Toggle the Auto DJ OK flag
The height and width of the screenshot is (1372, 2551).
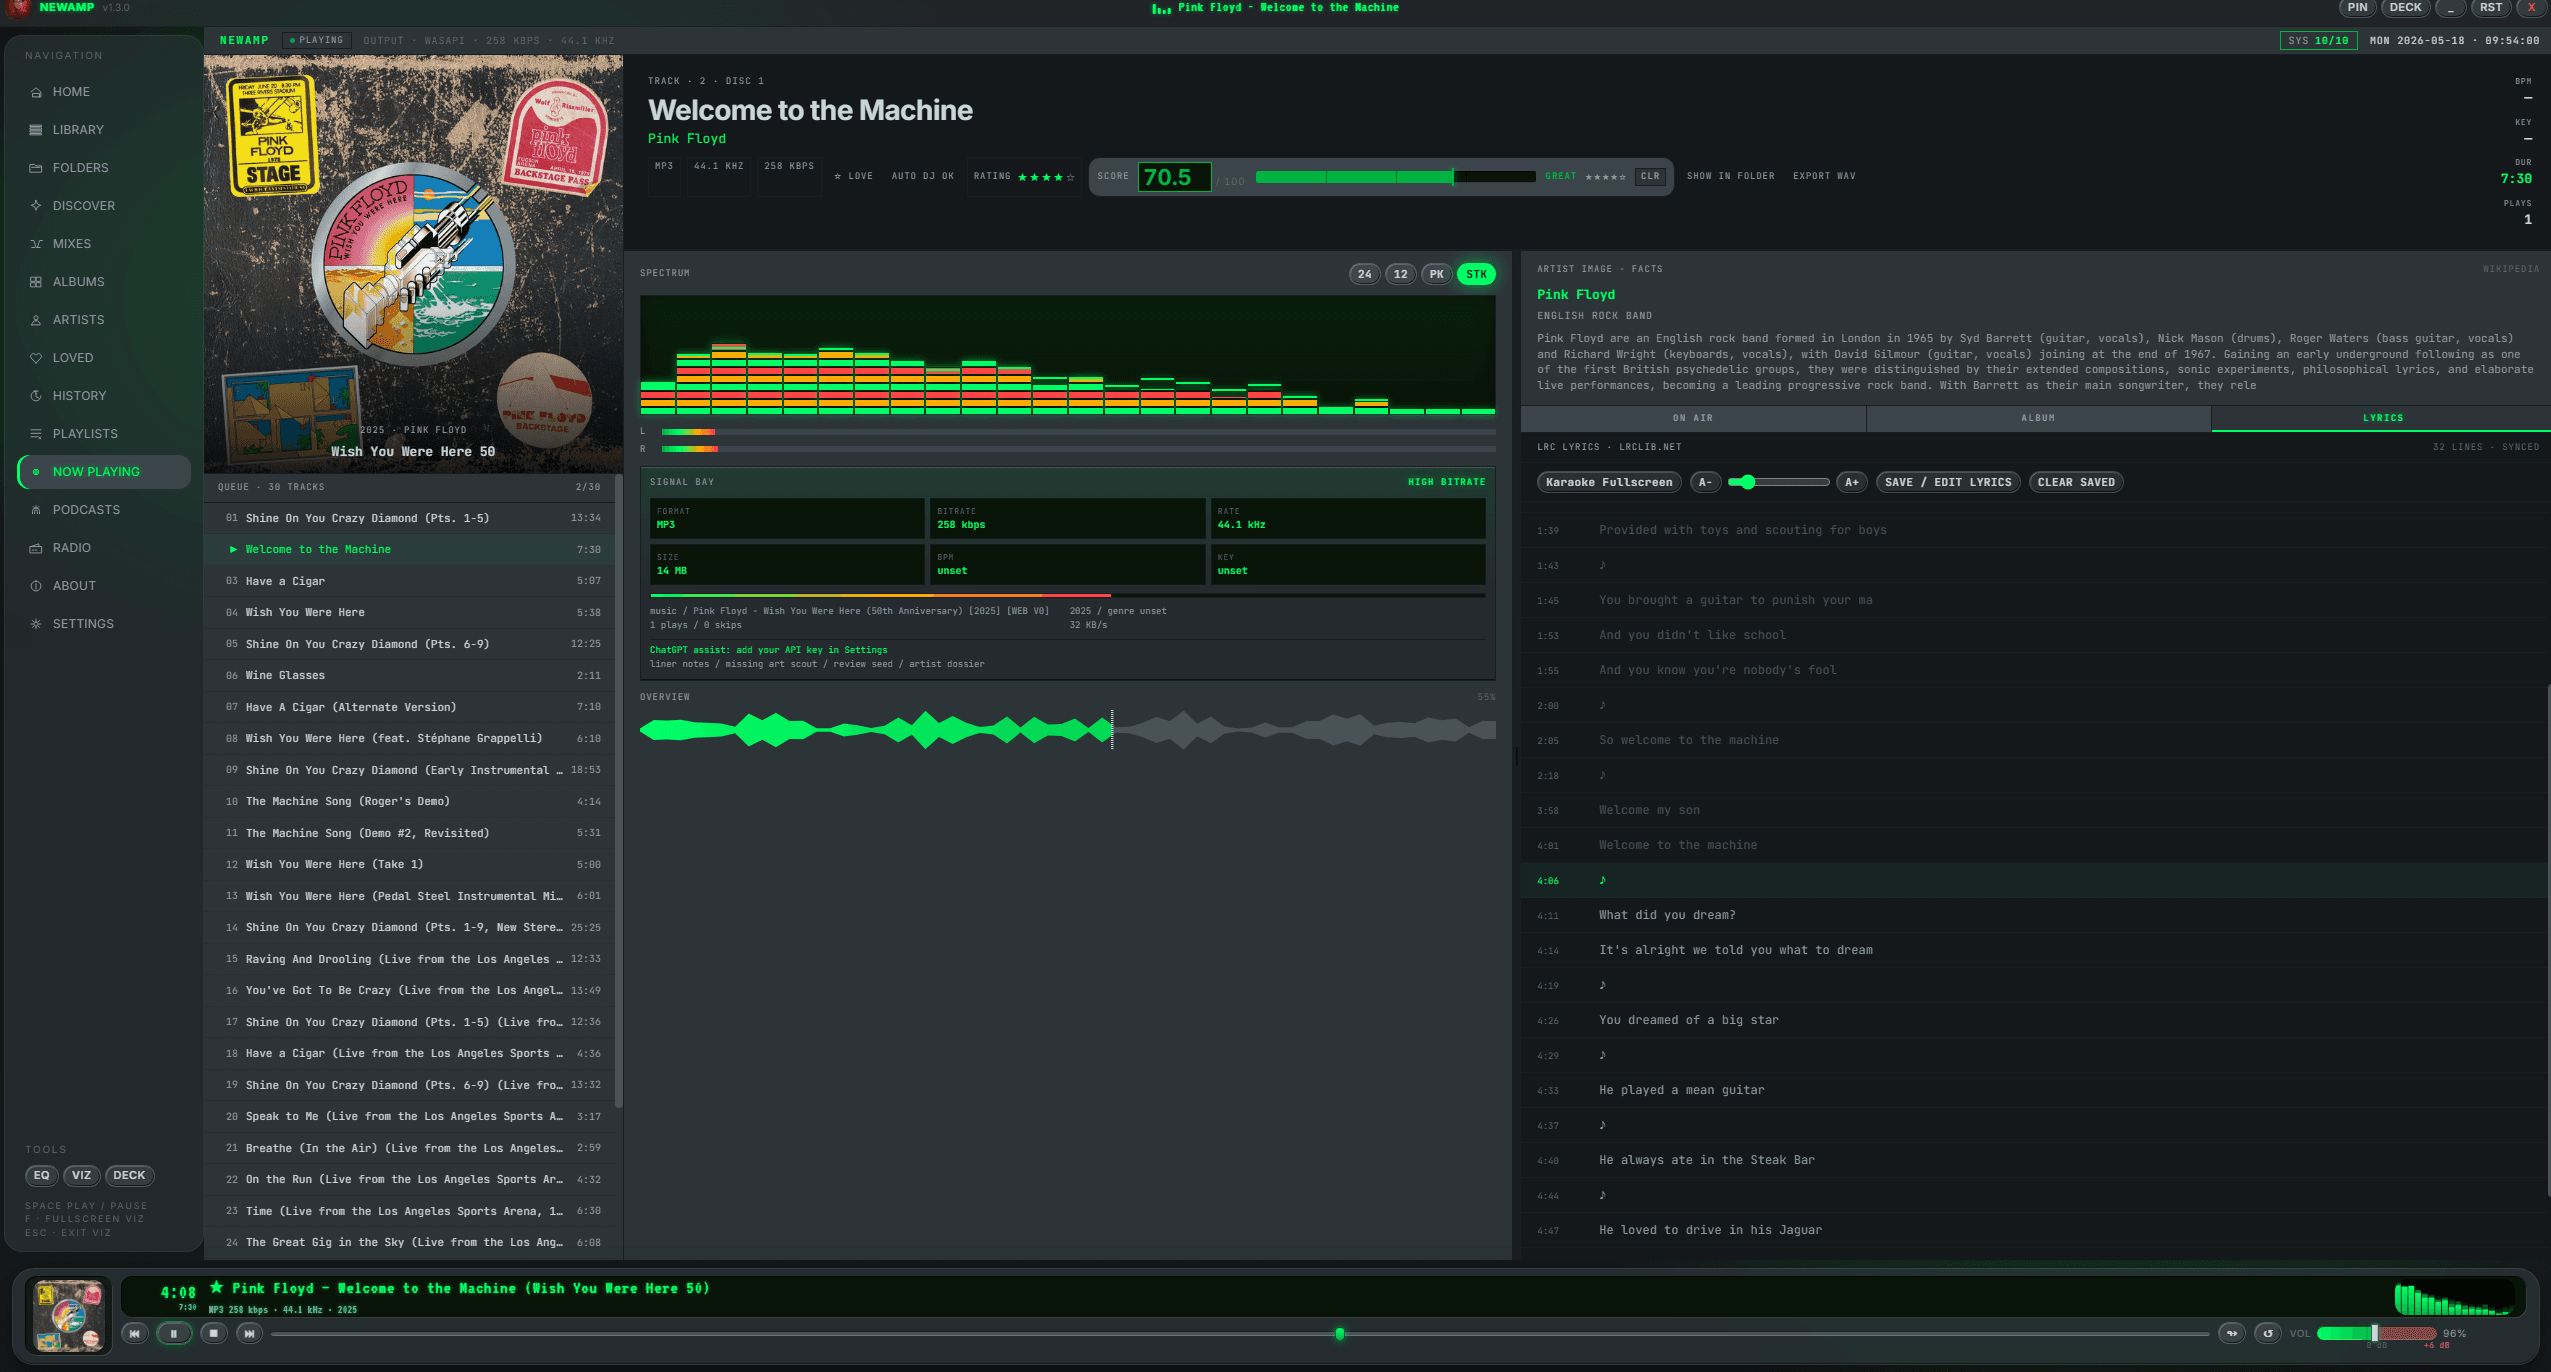click(922, 176)
